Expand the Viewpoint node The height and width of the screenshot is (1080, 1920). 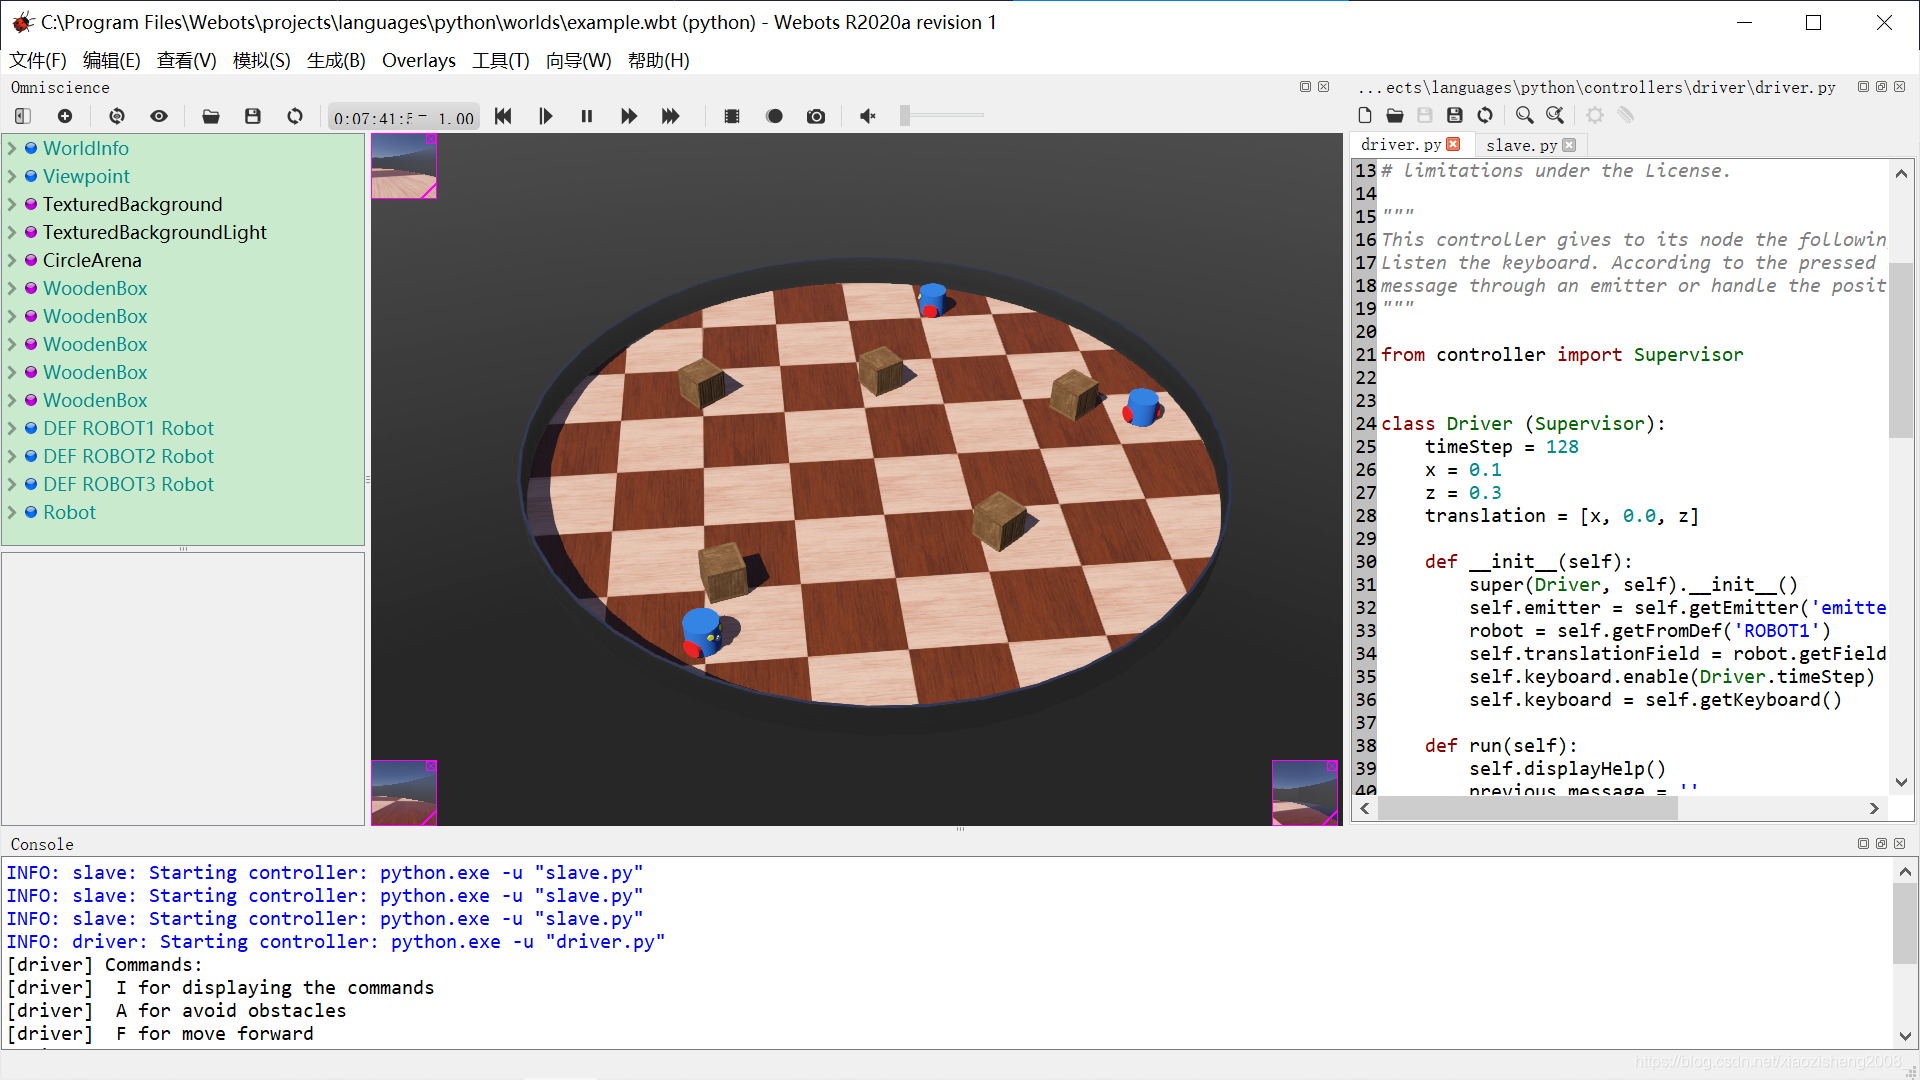[x=12, y=176]
